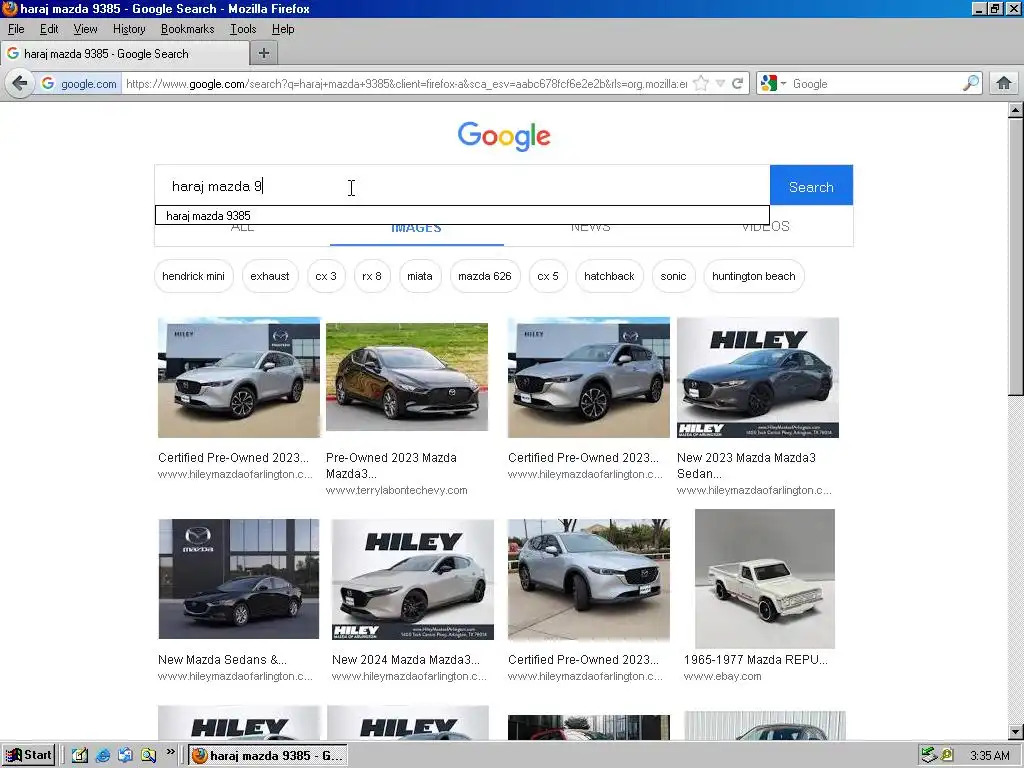Focus the Google query input field
The image size is (1024, 768).
point(462,186)
